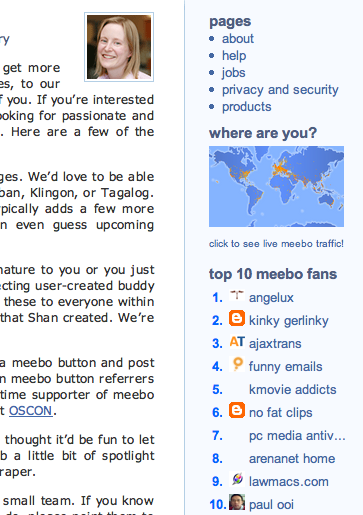Open the pc media antiv... fan link
This screenshot has width=363, height=515.
pyautogui.click(x=297, y=436)
